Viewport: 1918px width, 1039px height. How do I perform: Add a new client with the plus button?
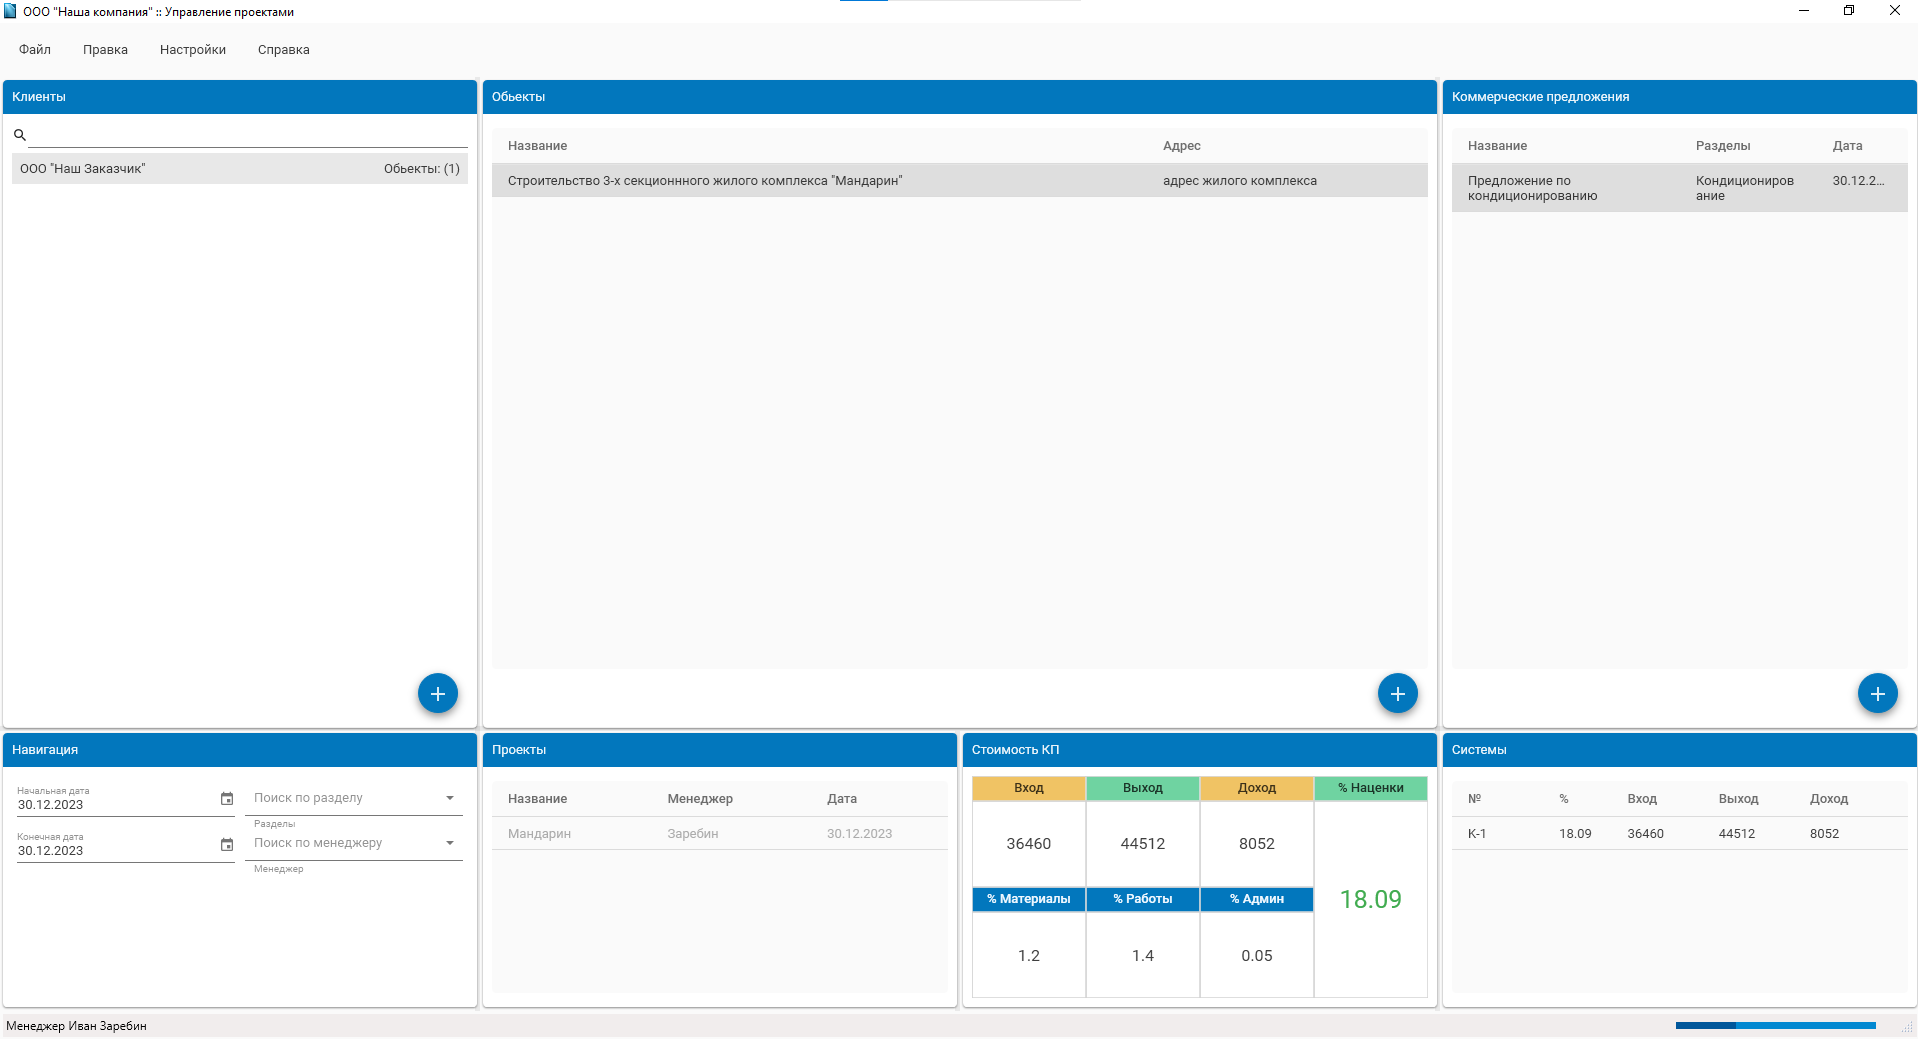tap(437, 693)
